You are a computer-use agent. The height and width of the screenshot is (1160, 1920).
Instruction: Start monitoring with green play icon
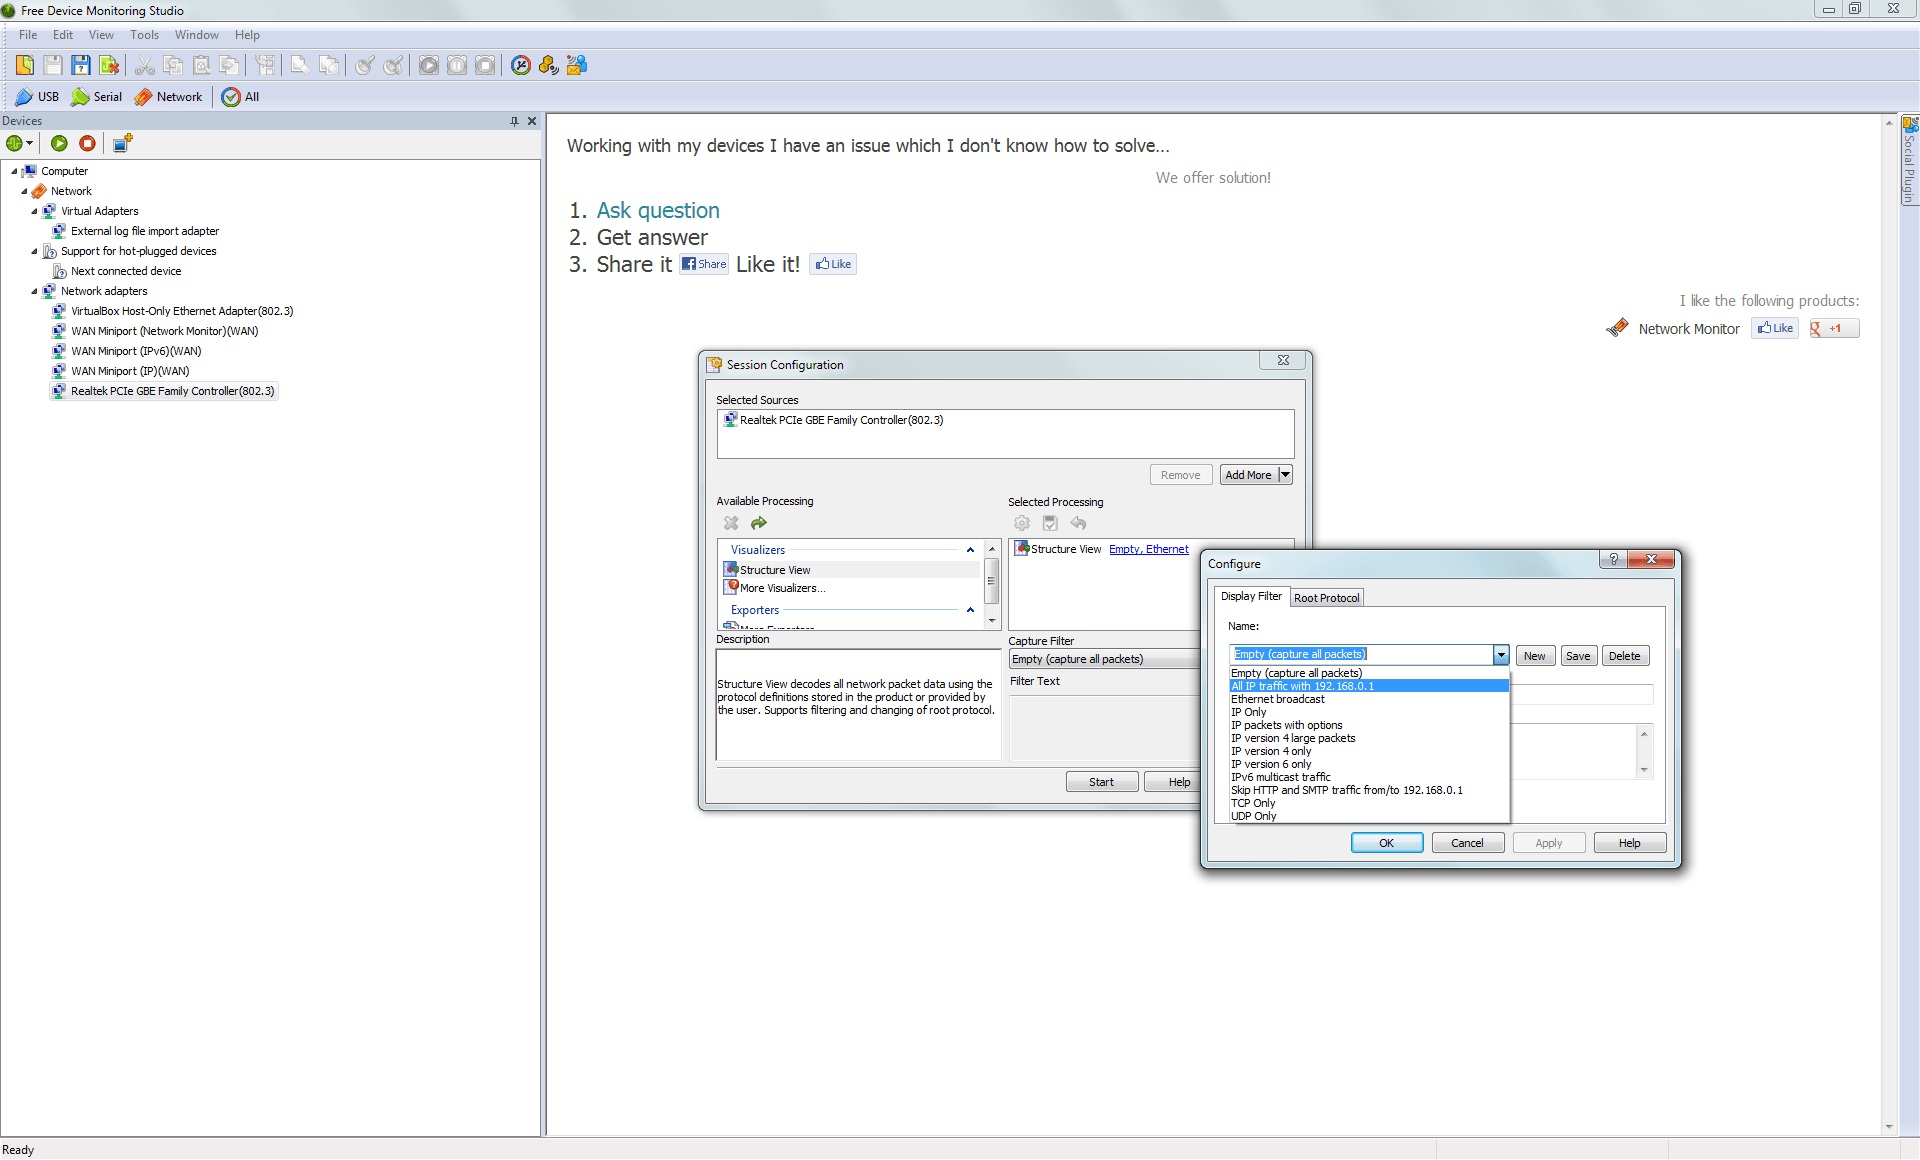(x=59, y=144)
